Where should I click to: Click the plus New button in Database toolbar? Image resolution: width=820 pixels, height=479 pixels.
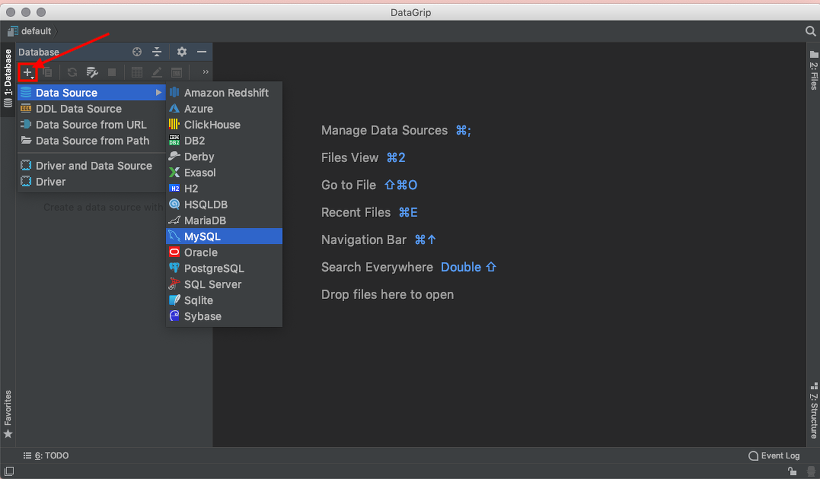(x=28, y=72)
